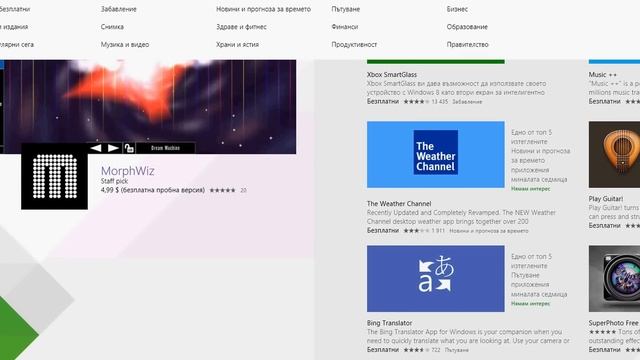Click Weather Channel category tag Новини и прогноза
The image size is (640, 360).
(489, 231)
